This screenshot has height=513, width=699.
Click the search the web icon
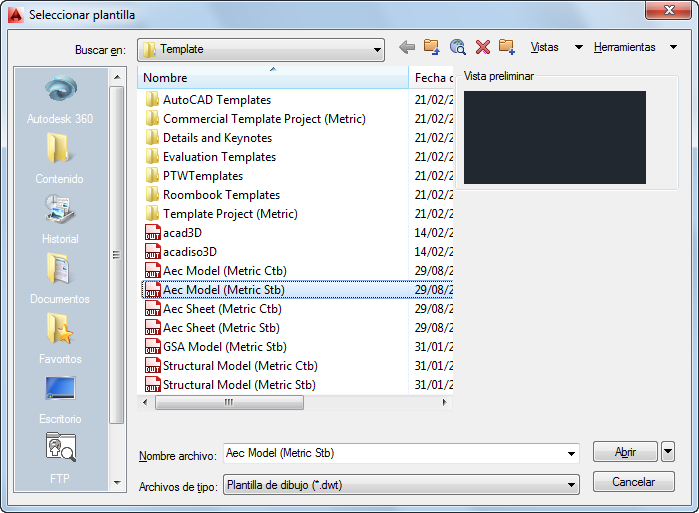point(458,47)
